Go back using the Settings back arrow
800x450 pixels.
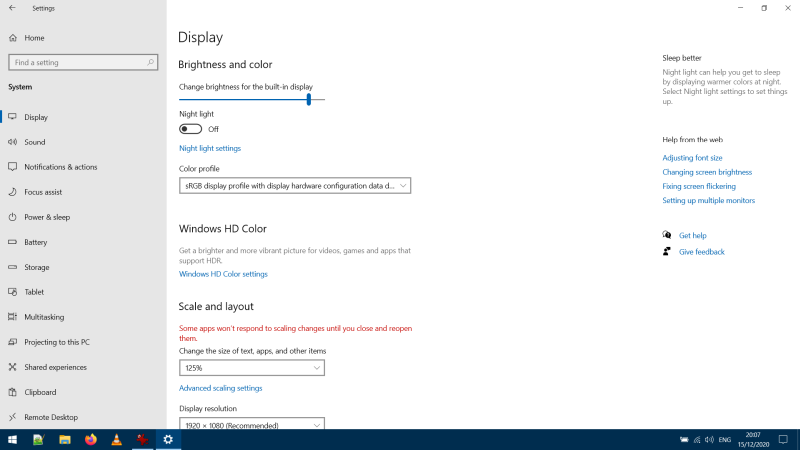[12, 8]
